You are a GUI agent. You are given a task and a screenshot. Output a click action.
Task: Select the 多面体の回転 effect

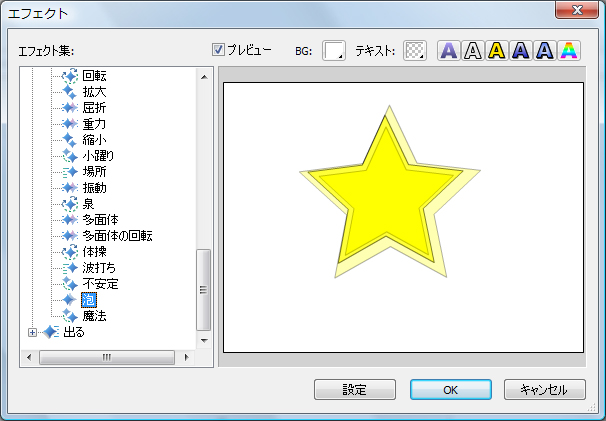coord(117,236)
